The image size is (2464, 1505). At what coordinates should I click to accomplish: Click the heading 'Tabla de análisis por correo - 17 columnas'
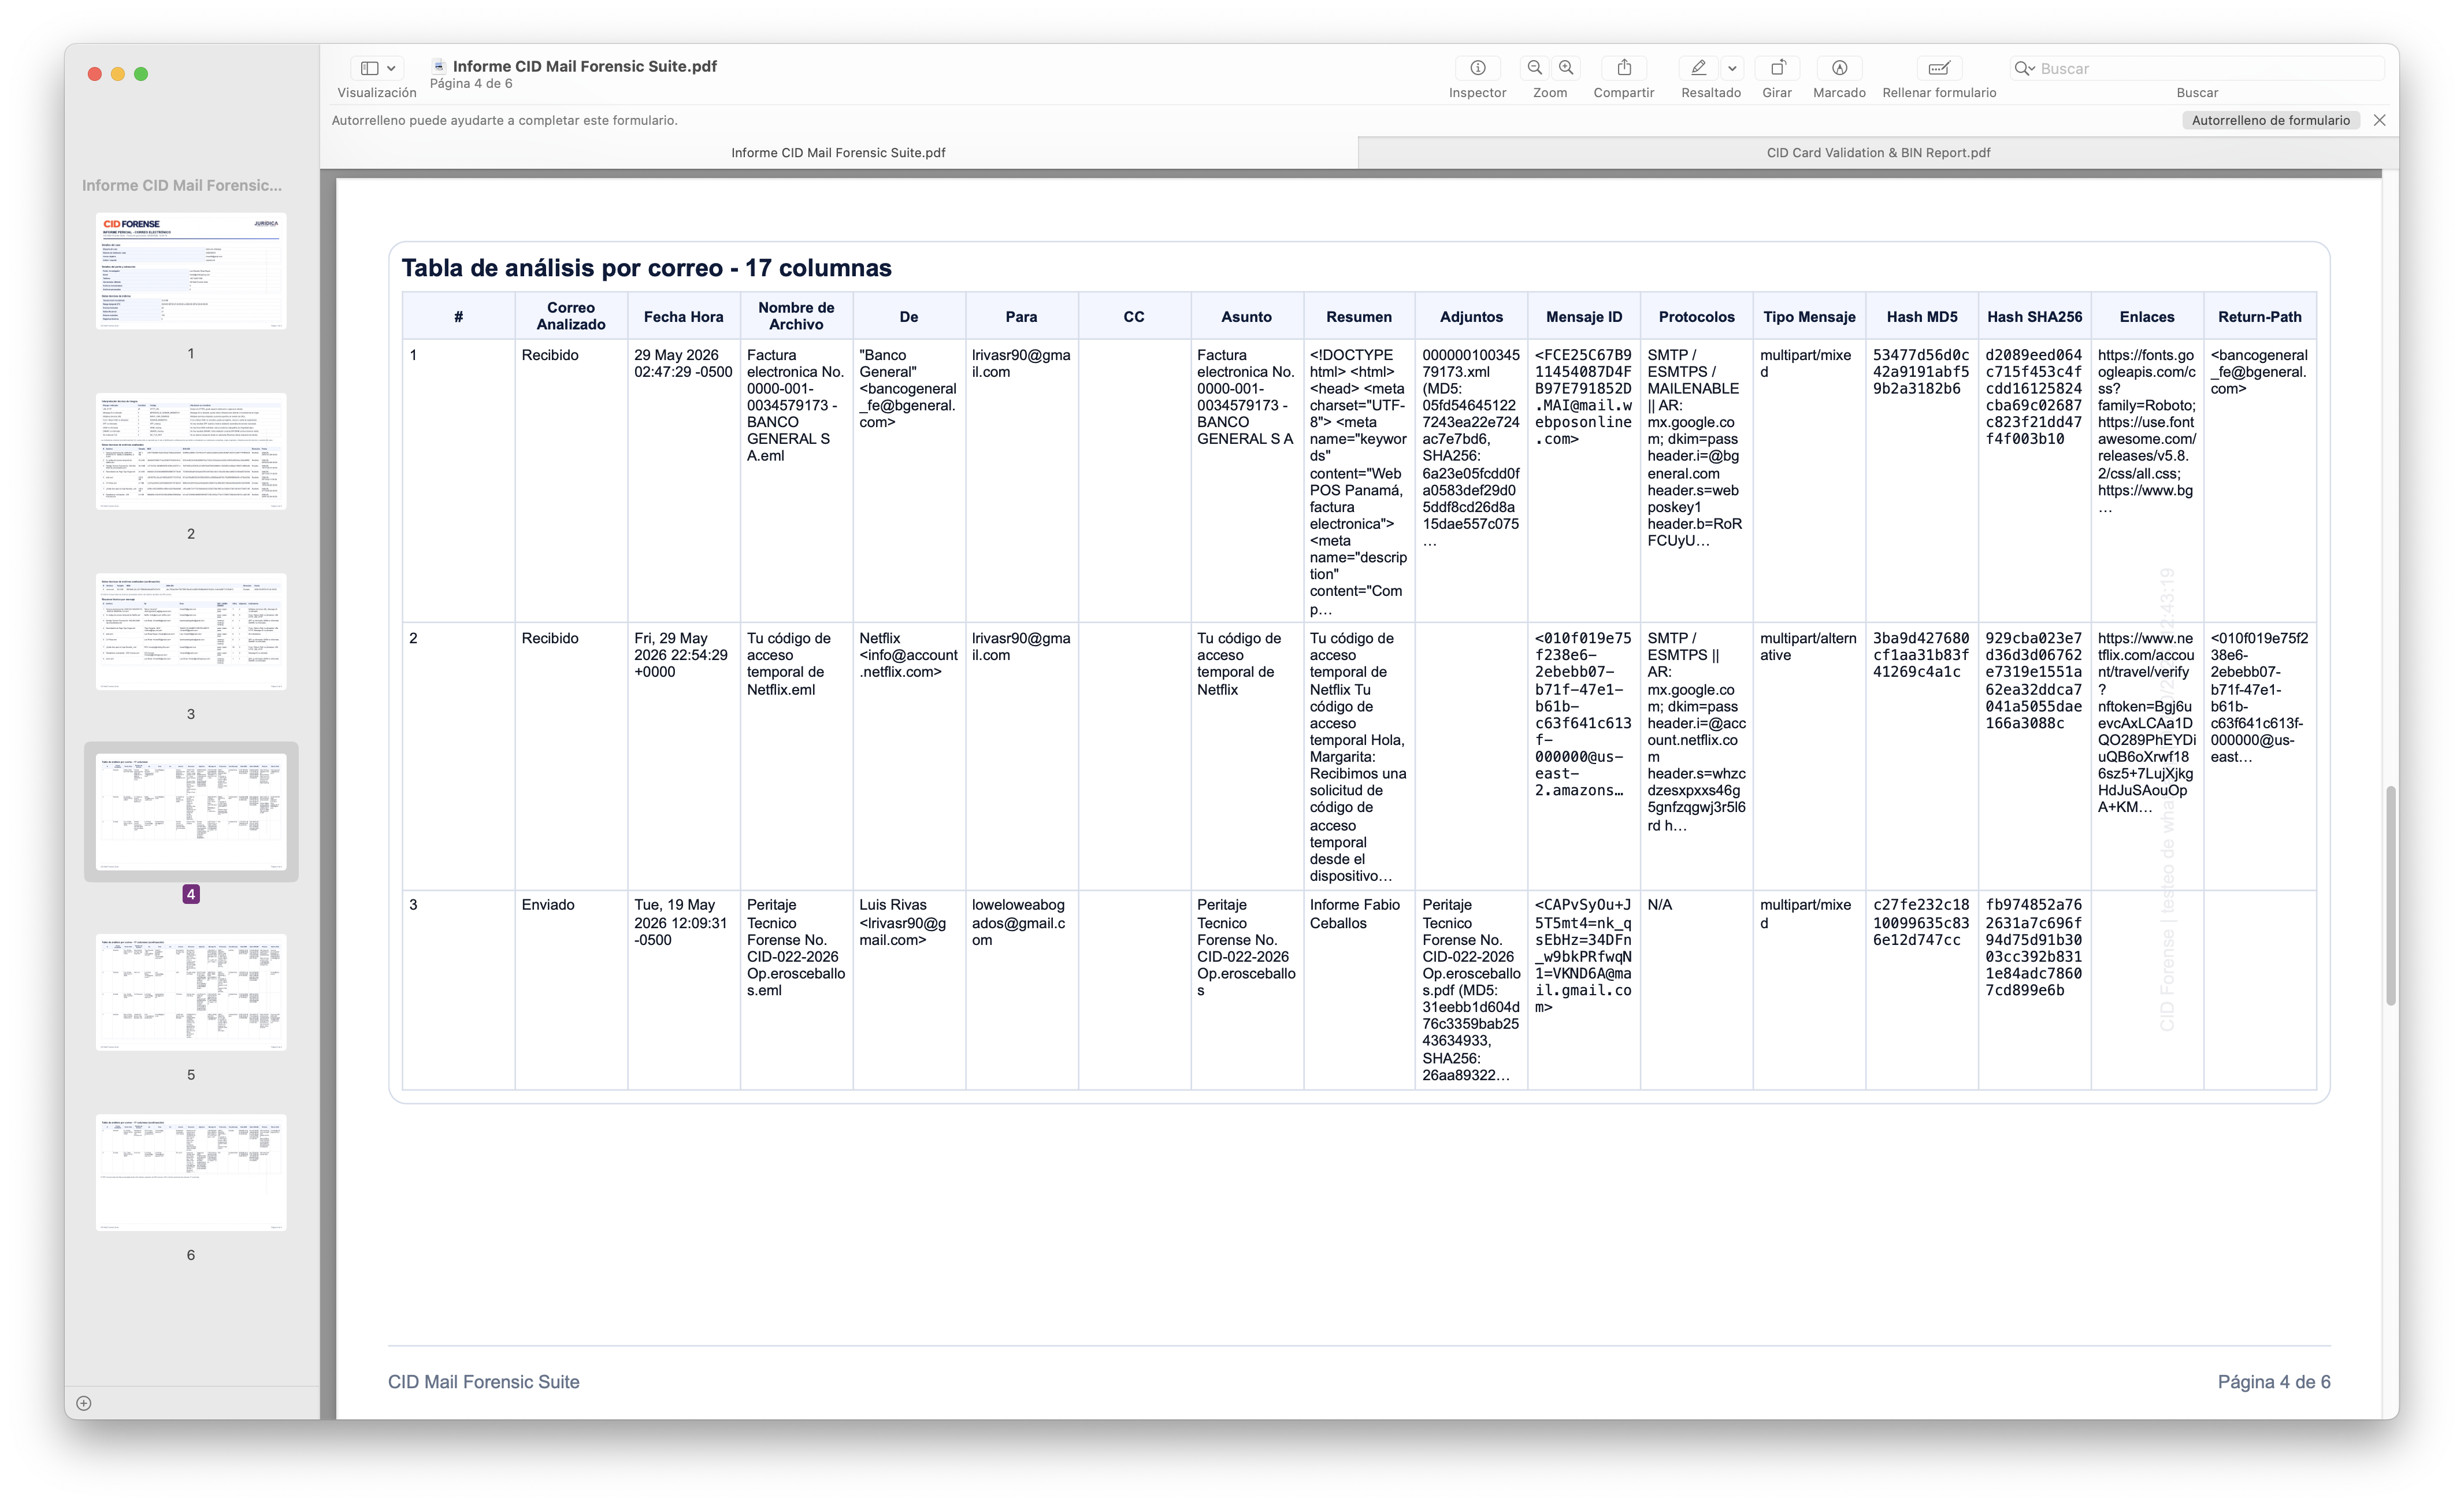coord(646,268)
